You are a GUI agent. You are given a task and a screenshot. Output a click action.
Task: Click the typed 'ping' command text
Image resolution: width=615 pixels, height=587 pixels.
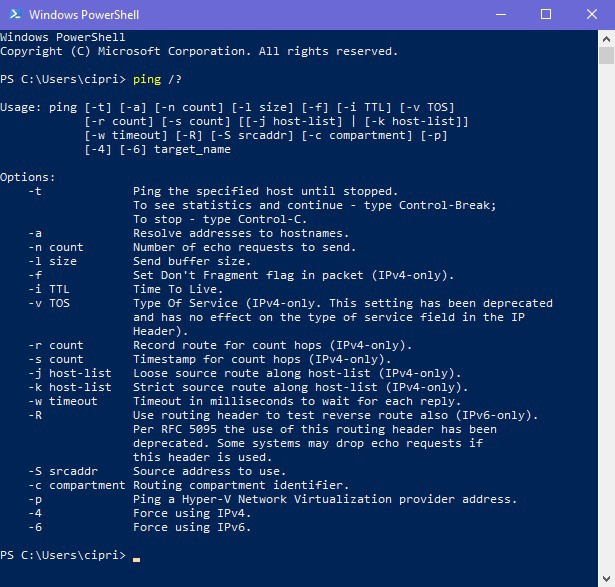pyautogui.click(x=147, y=79)
